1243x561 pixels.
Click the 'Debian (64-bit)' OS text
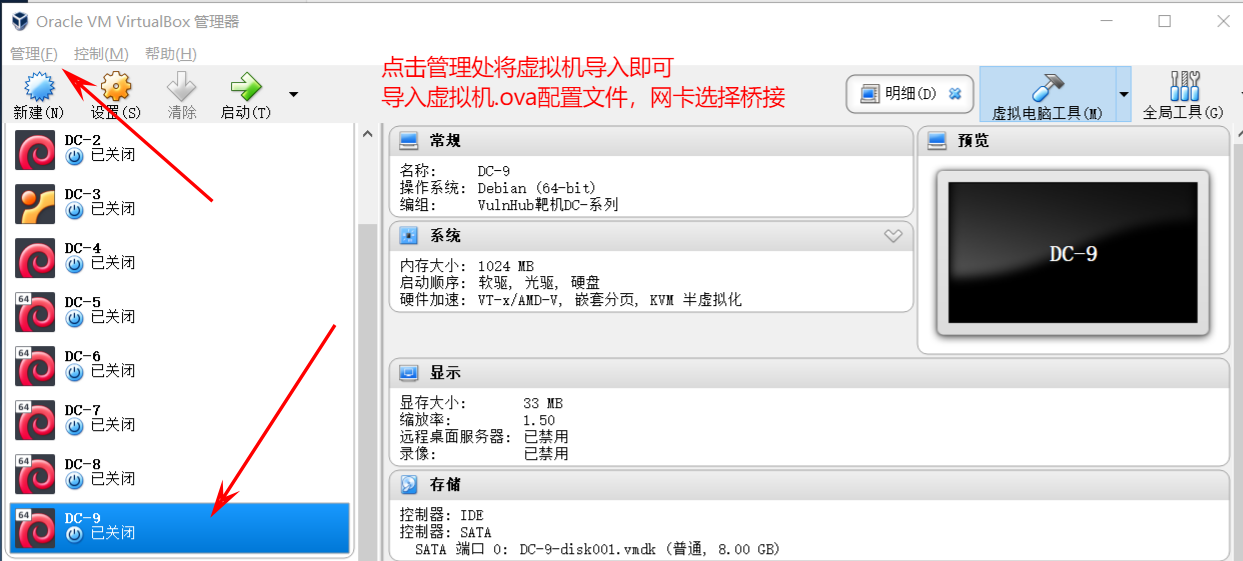536,188
